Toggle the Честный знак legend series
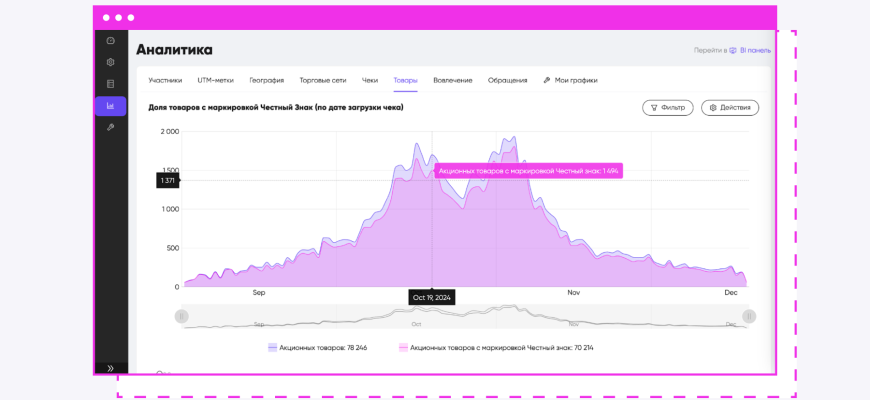This screenshot has width=870, height=400. (x=484, y=348)
